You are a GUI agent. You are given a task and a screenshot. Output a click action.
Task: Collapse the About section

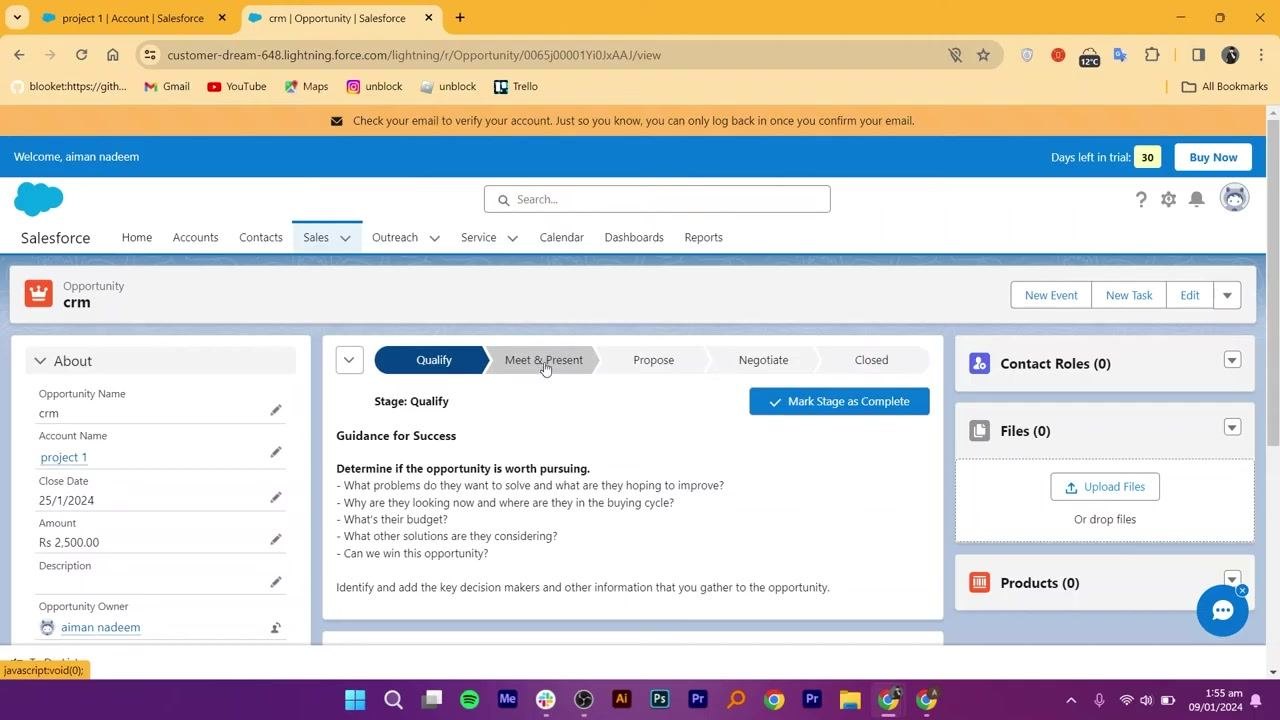tap(40, 361)
